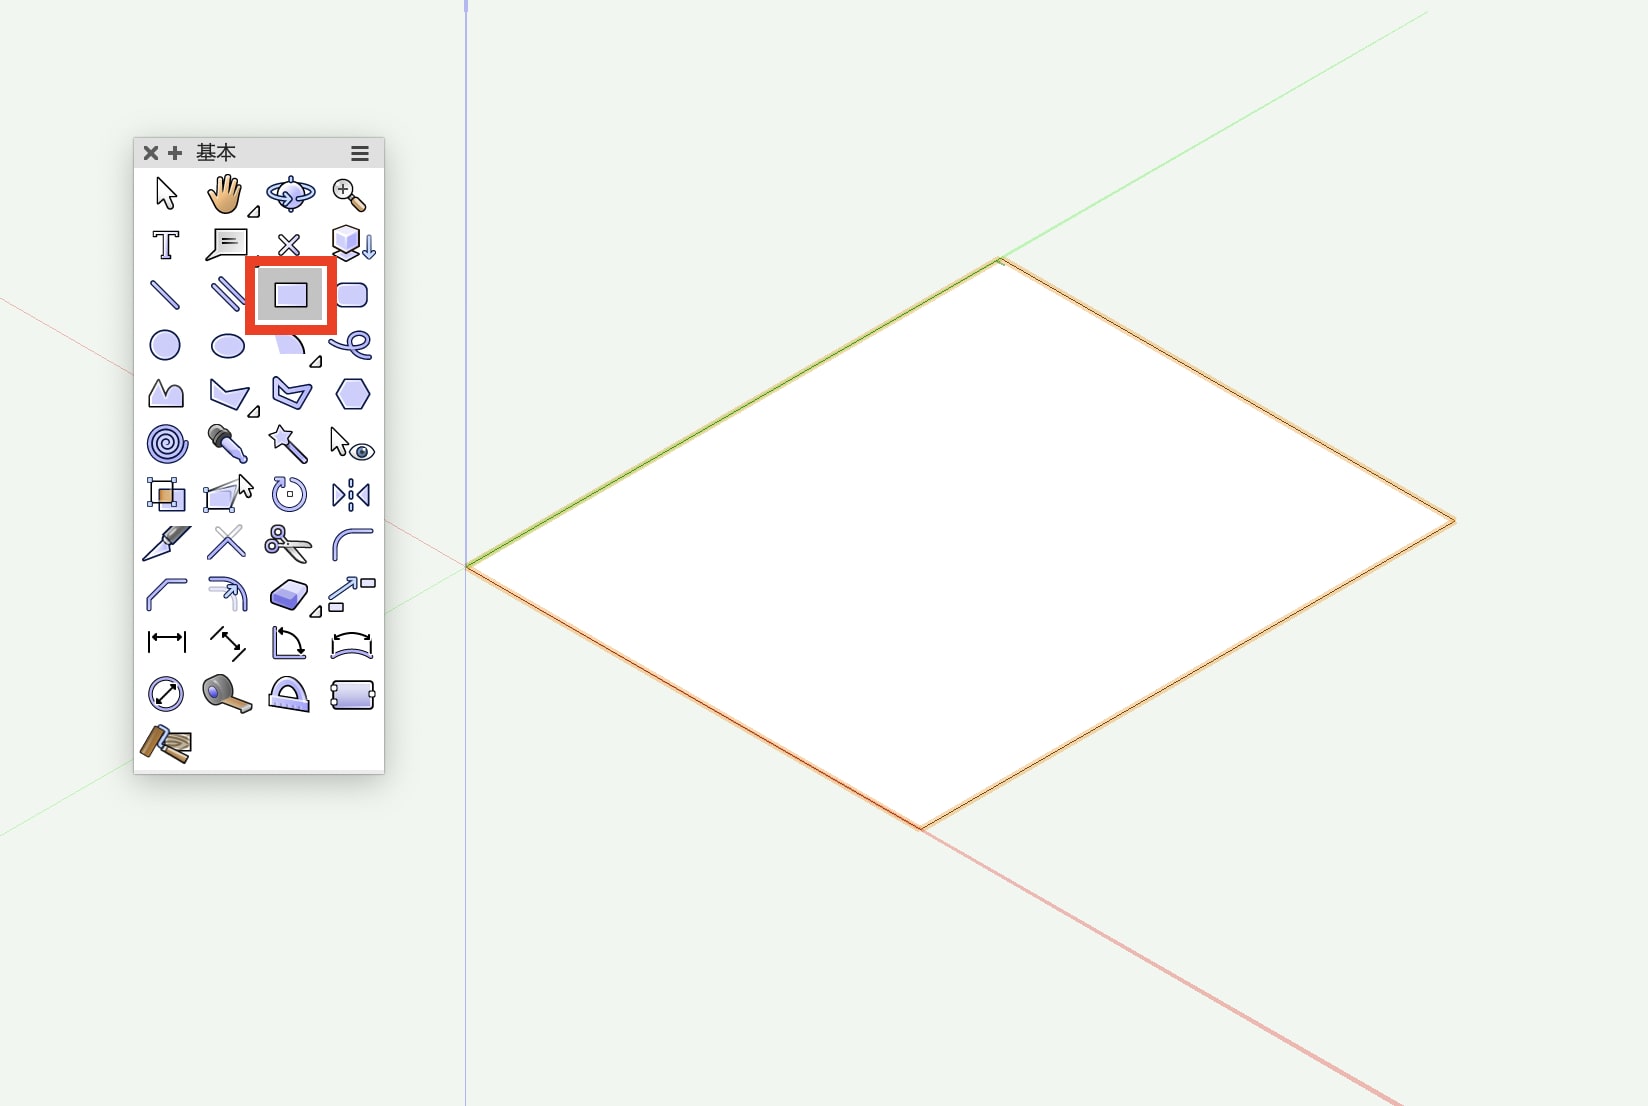Expand the Polygon tool flyout triangle
Image resolution: width=1648 pixels, height=1106 pixels.
coord(254,411)
